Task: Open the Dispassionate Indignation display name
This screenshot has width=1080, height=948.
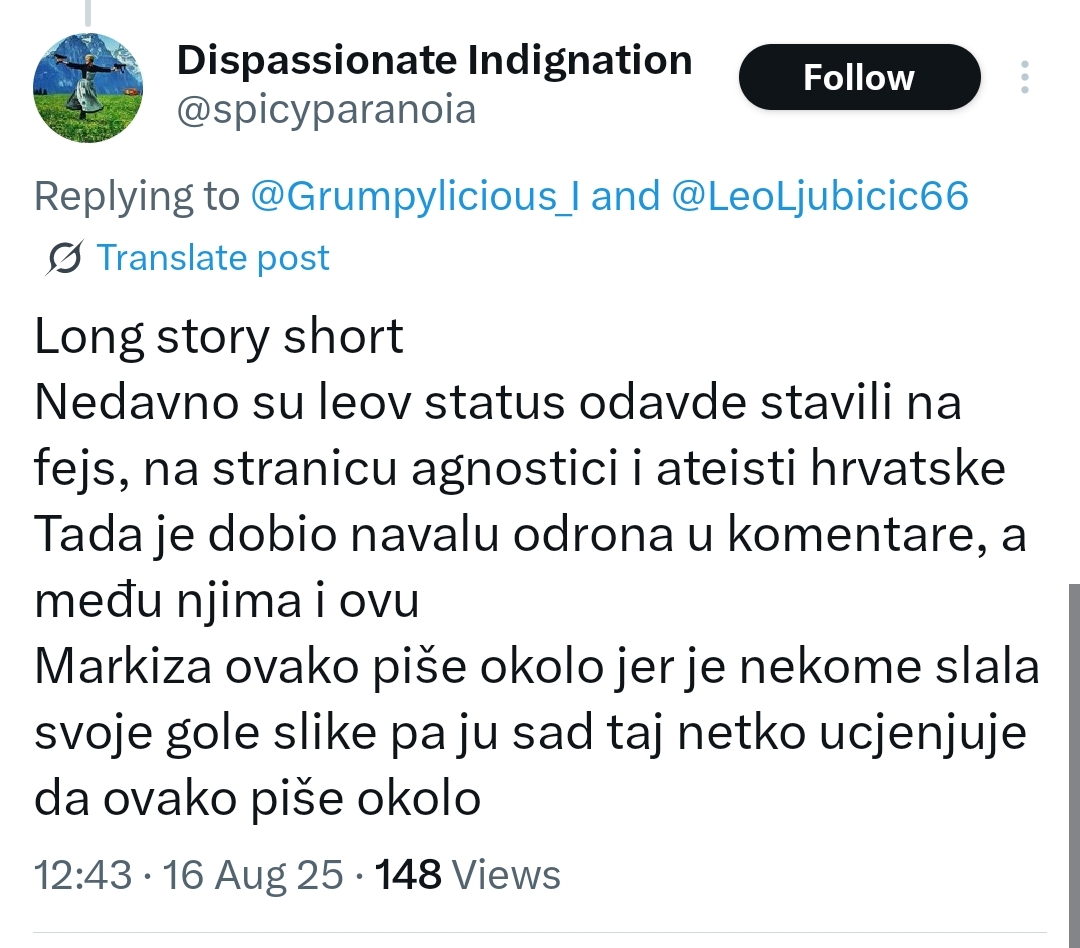Action: coord(435,60)
